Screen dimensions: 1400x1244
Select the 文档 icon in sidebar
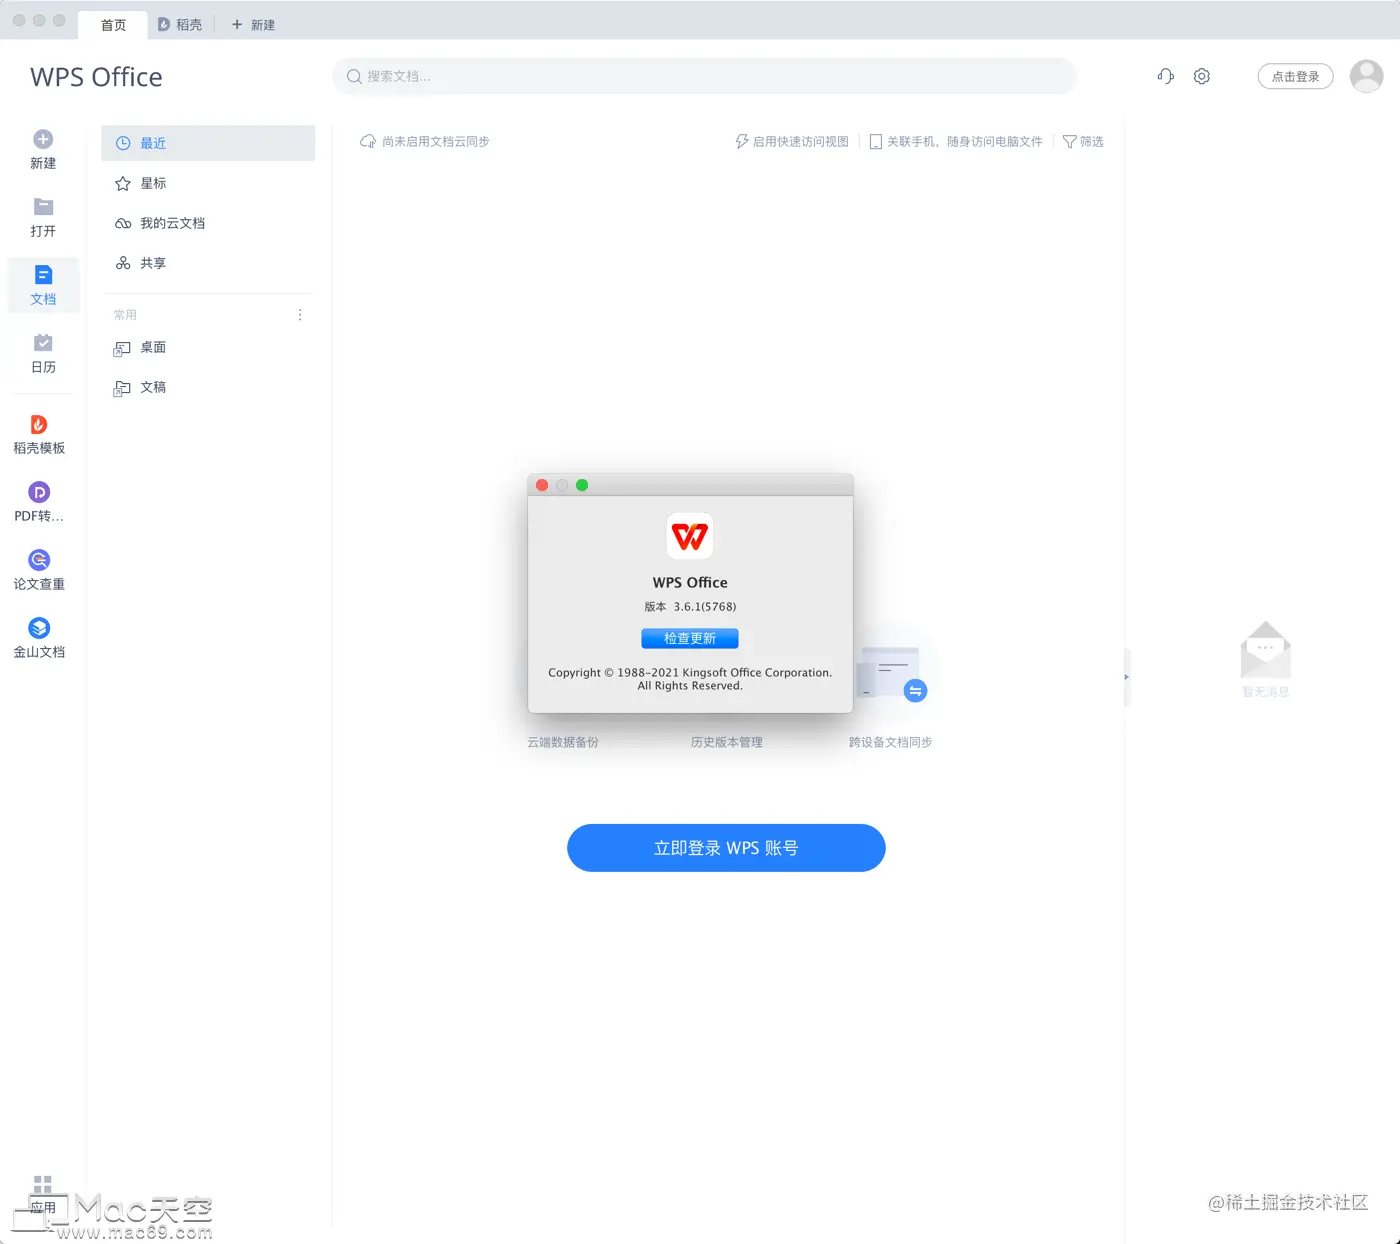pos(43,275)
